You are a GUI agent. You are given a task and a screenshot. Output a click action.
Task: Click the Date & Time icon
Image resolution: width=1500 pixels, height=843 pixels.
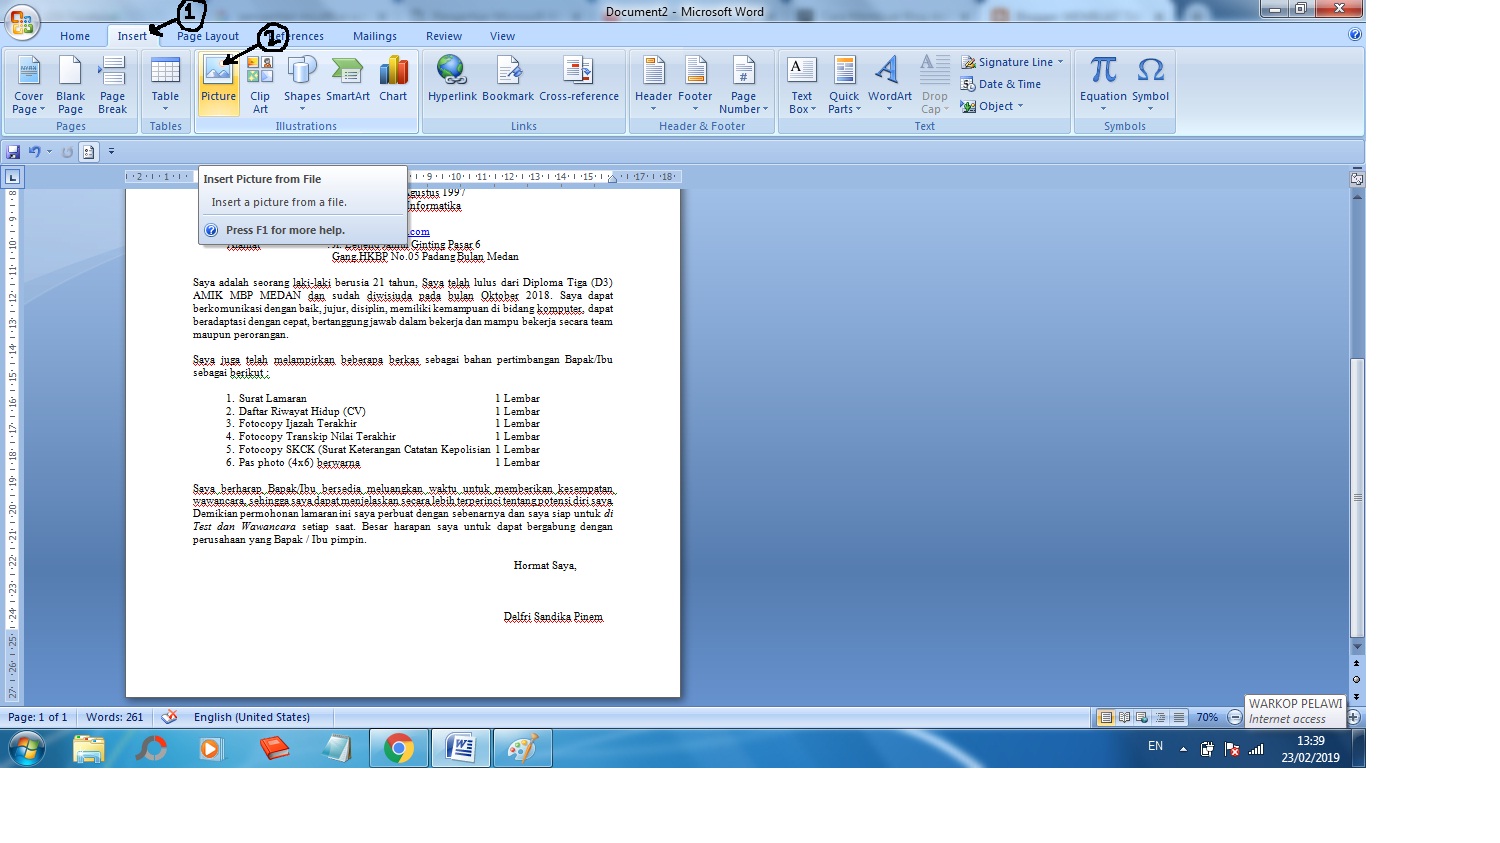[x=1008, y=83]
